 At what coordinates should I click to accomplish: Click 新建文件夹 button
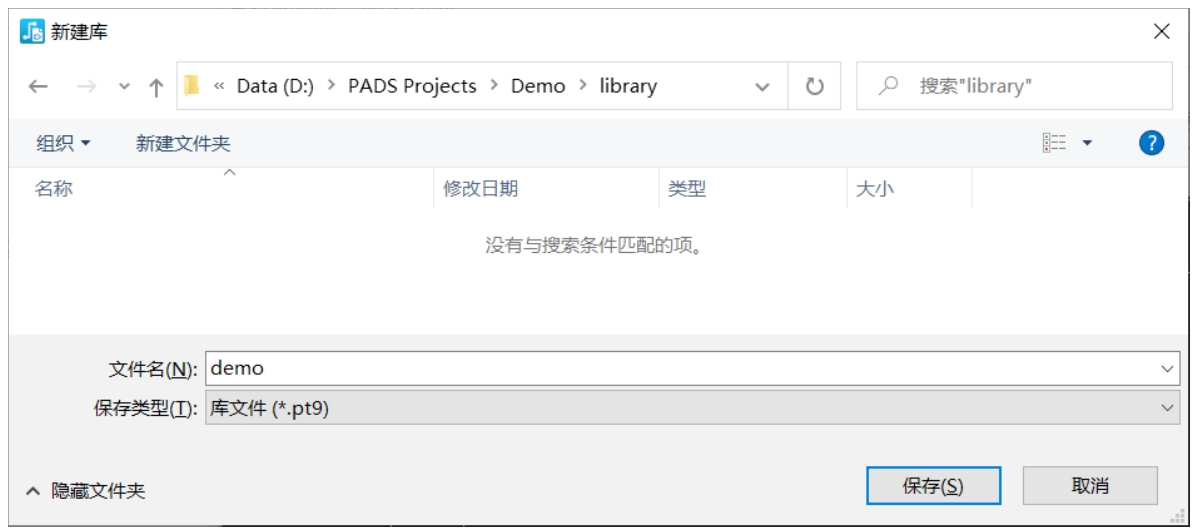183,142
